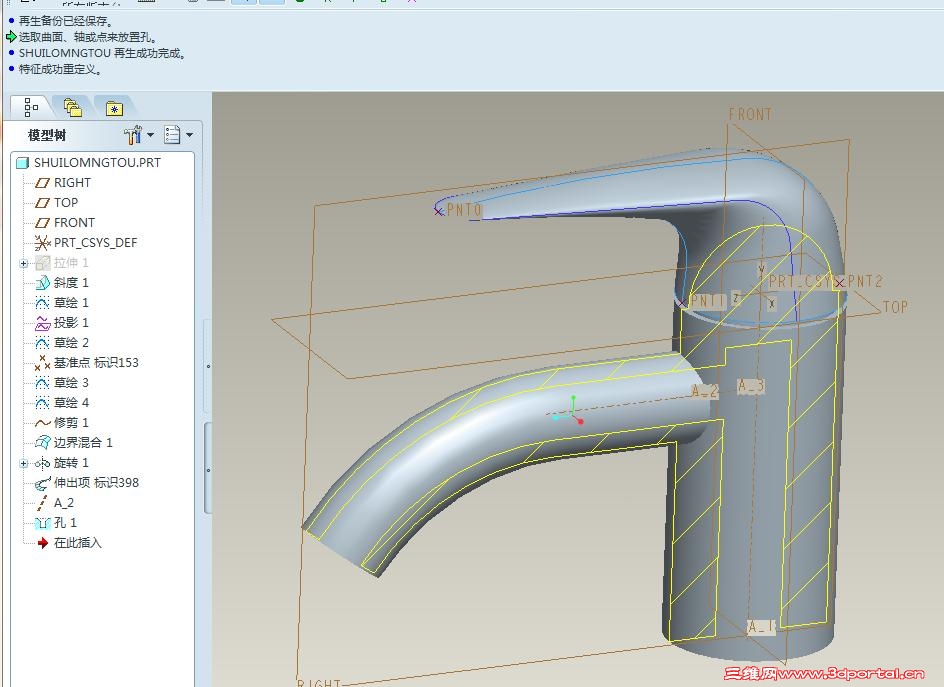Click message '特征成功重定义'

click(x=60, y=69)
